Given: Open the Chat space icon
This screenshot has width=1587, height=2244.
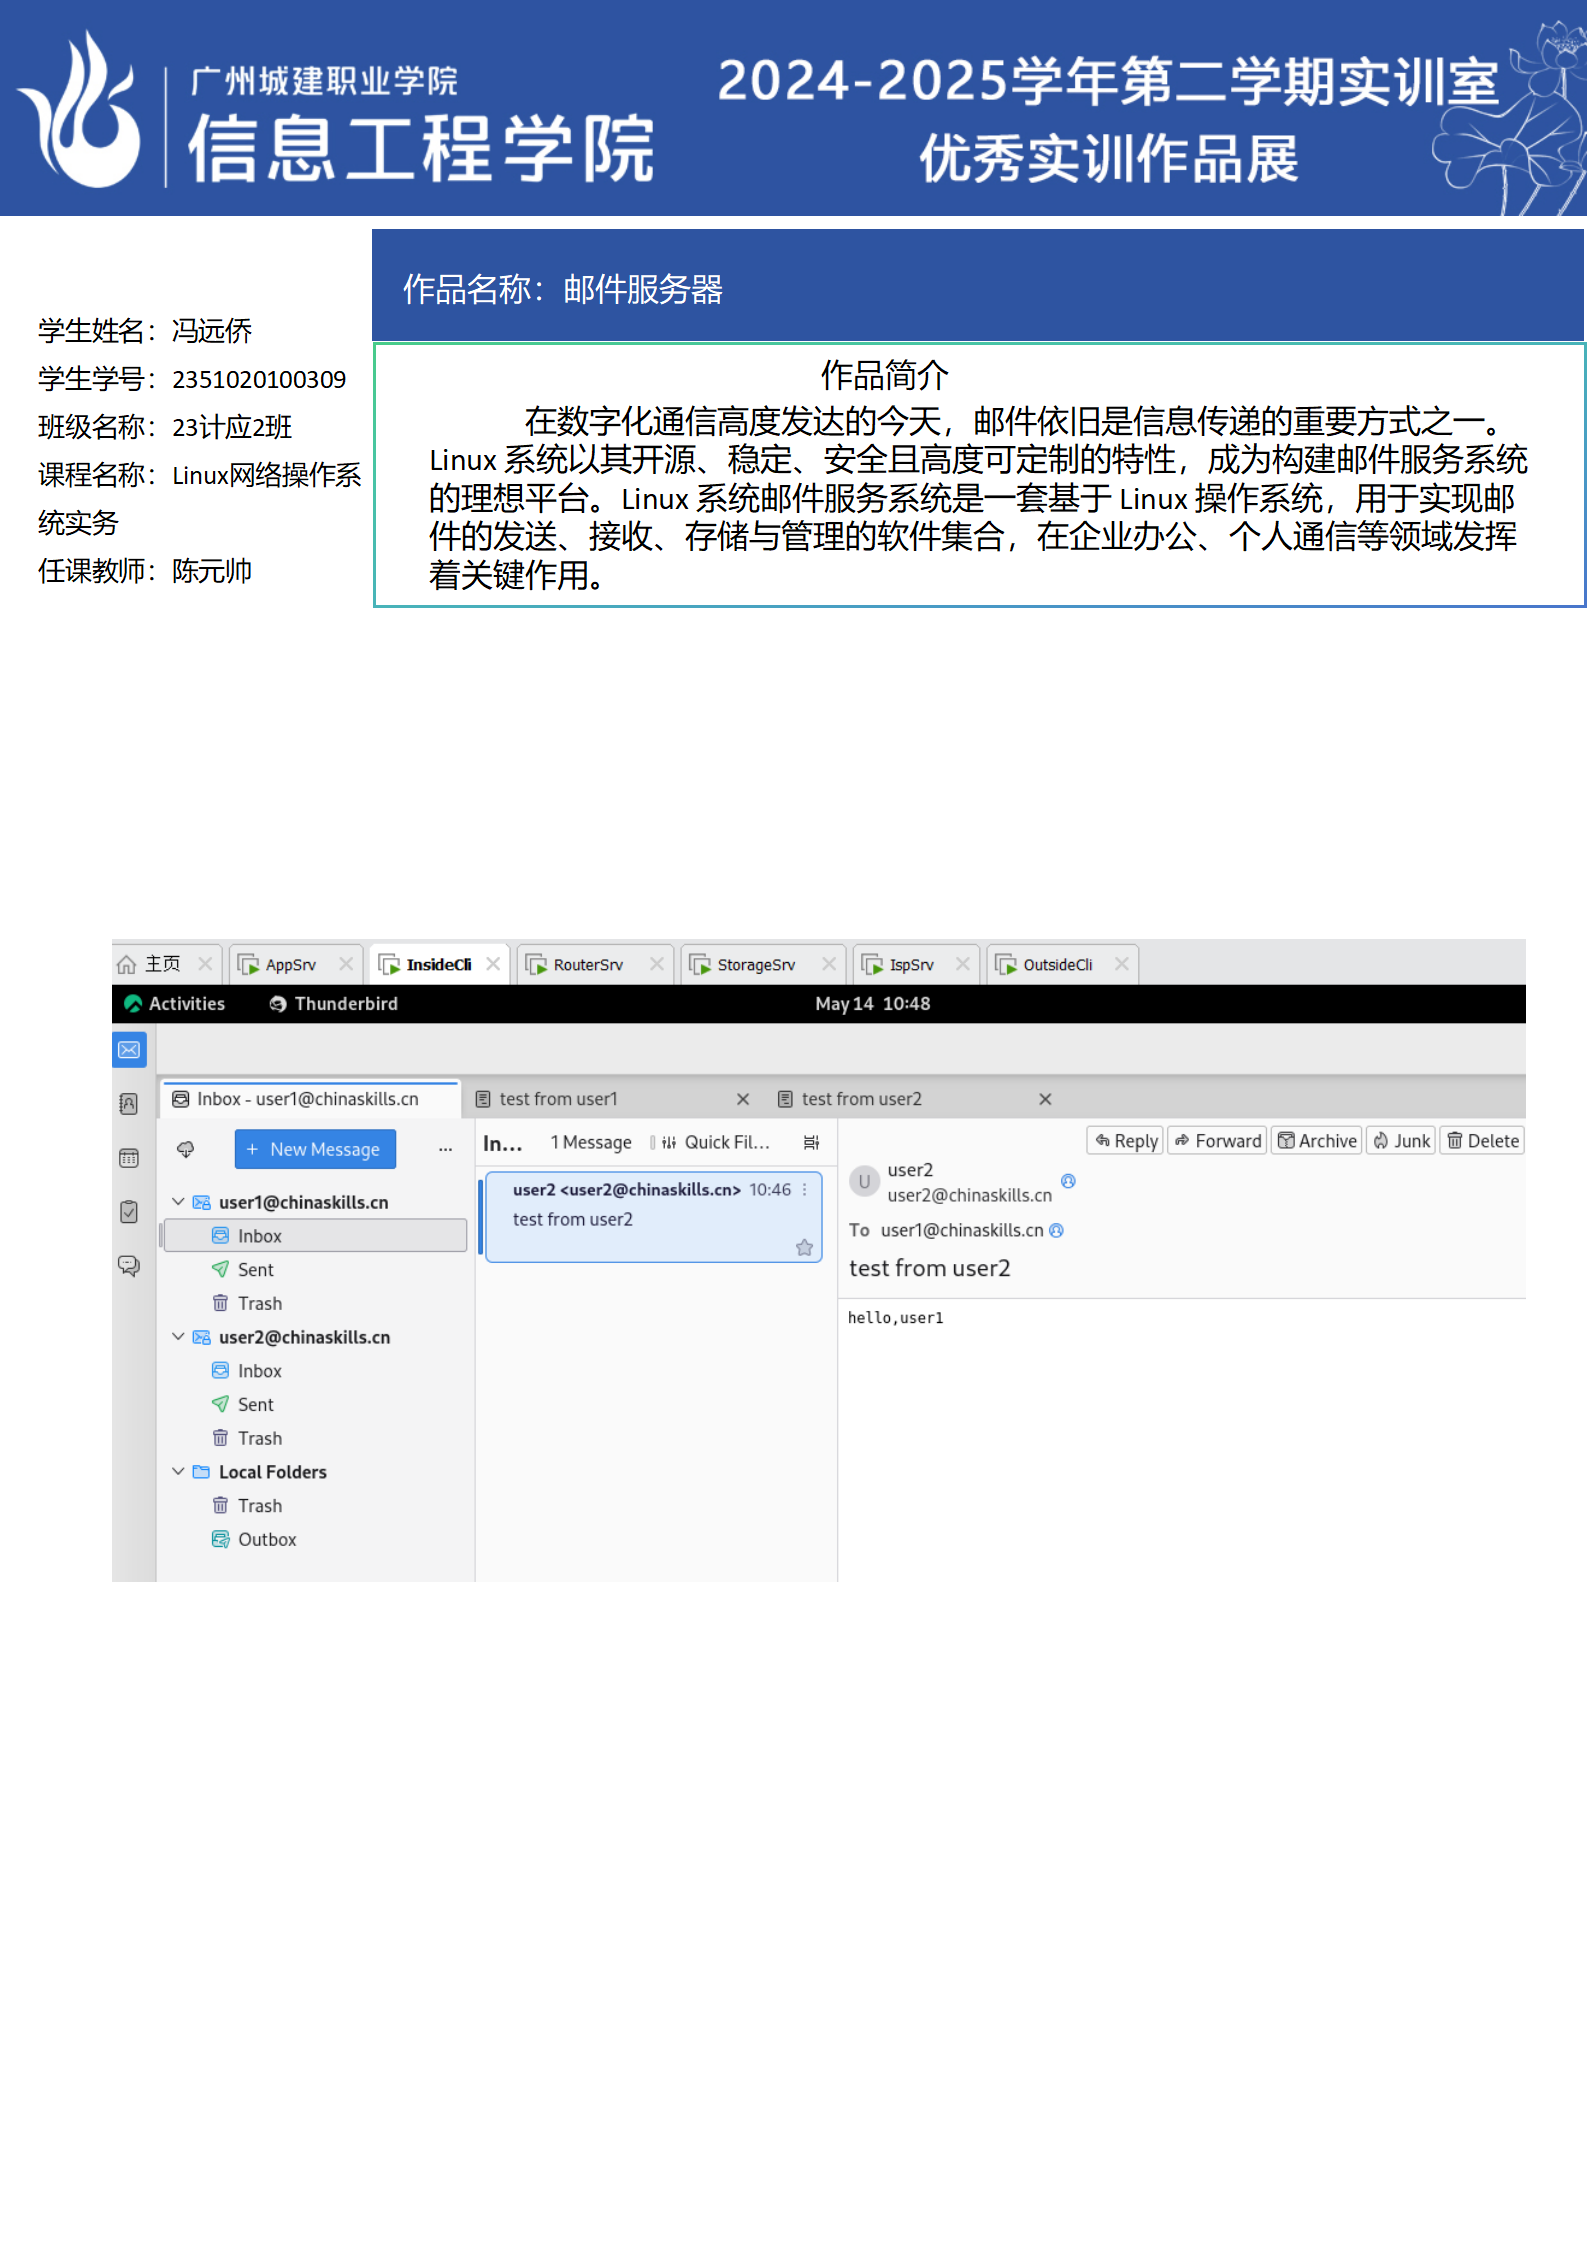Looking at the screenshot, I should click(129, 1266).
